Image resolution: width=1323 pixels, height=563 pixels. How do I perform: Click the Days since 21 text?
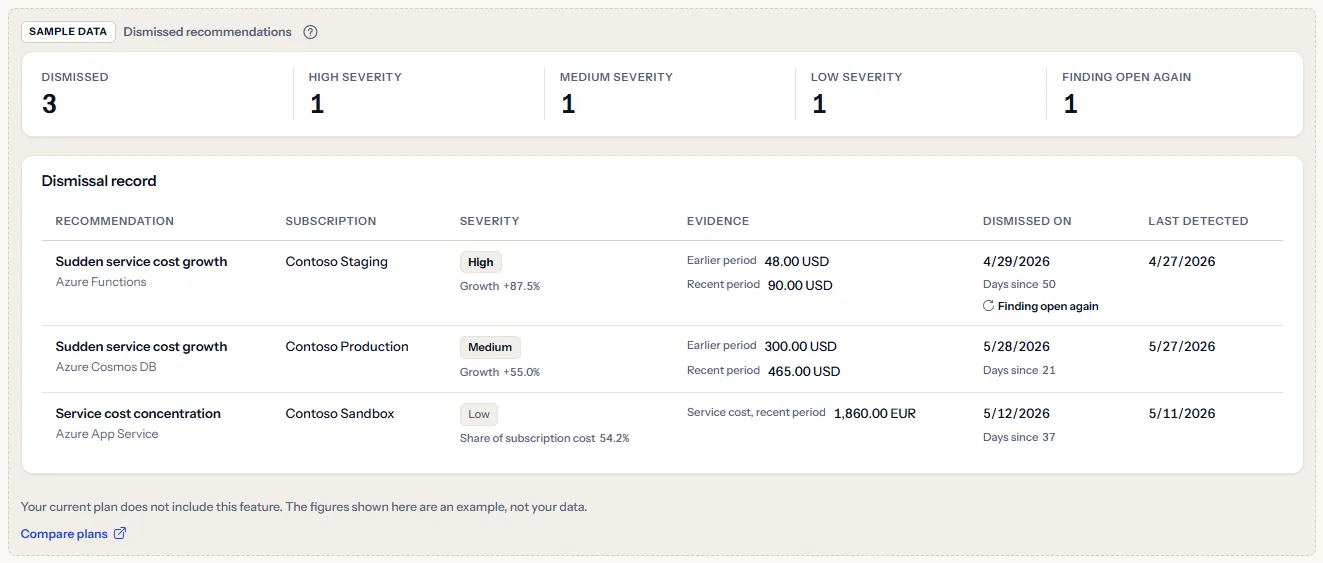pyautogui.click(x=1019, y=371)
